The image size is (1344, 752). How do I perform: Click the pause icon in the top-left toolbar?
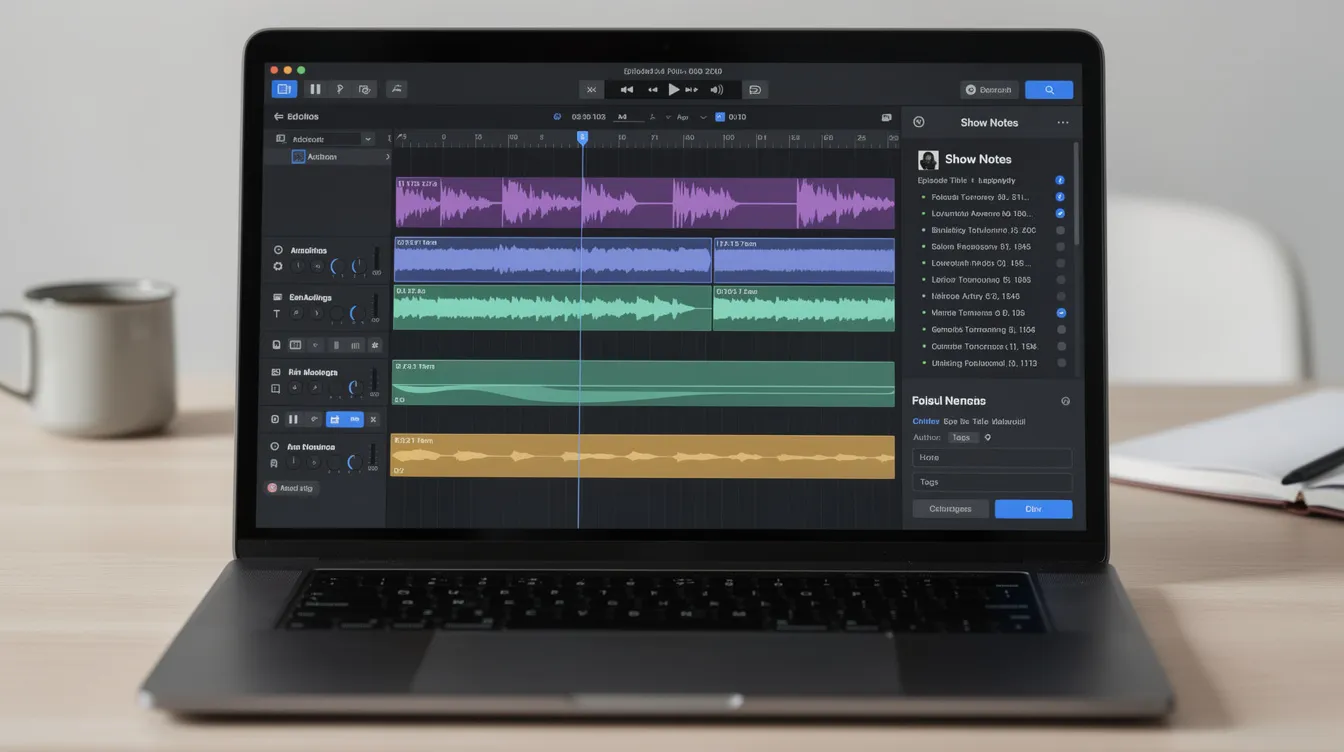pyautogui.click(x=315, y=89)
